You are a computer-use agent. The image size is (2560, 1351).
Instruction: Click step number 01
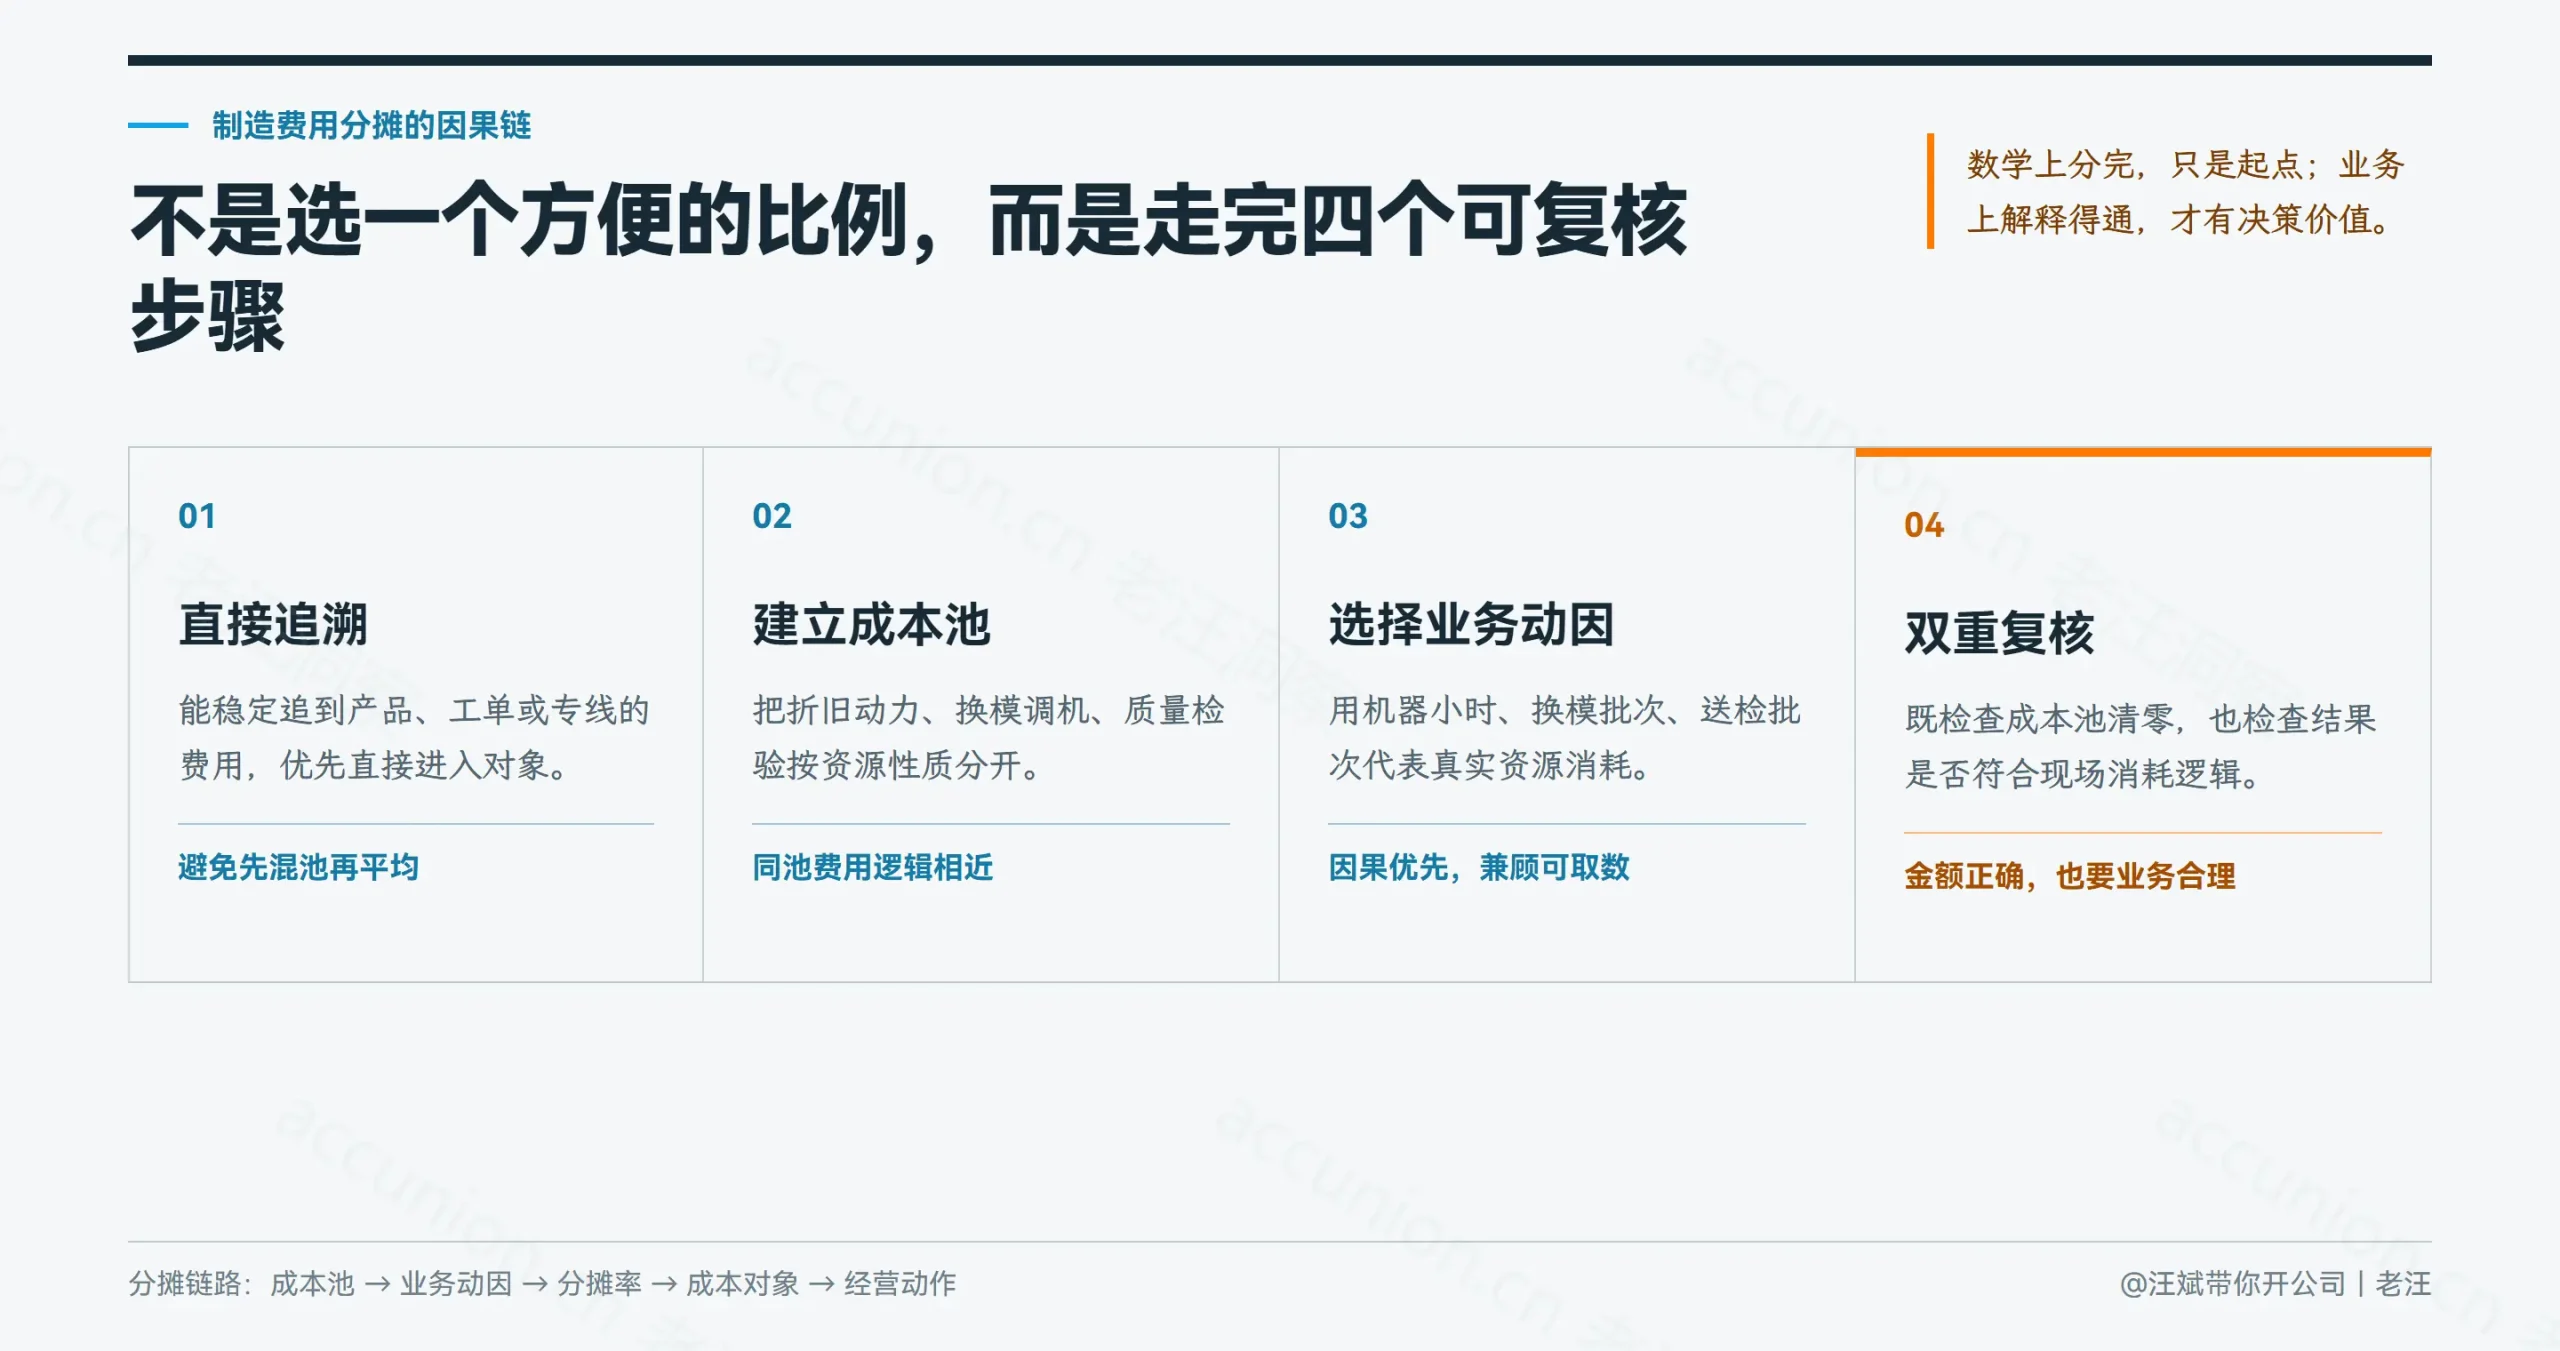[197, 516]
